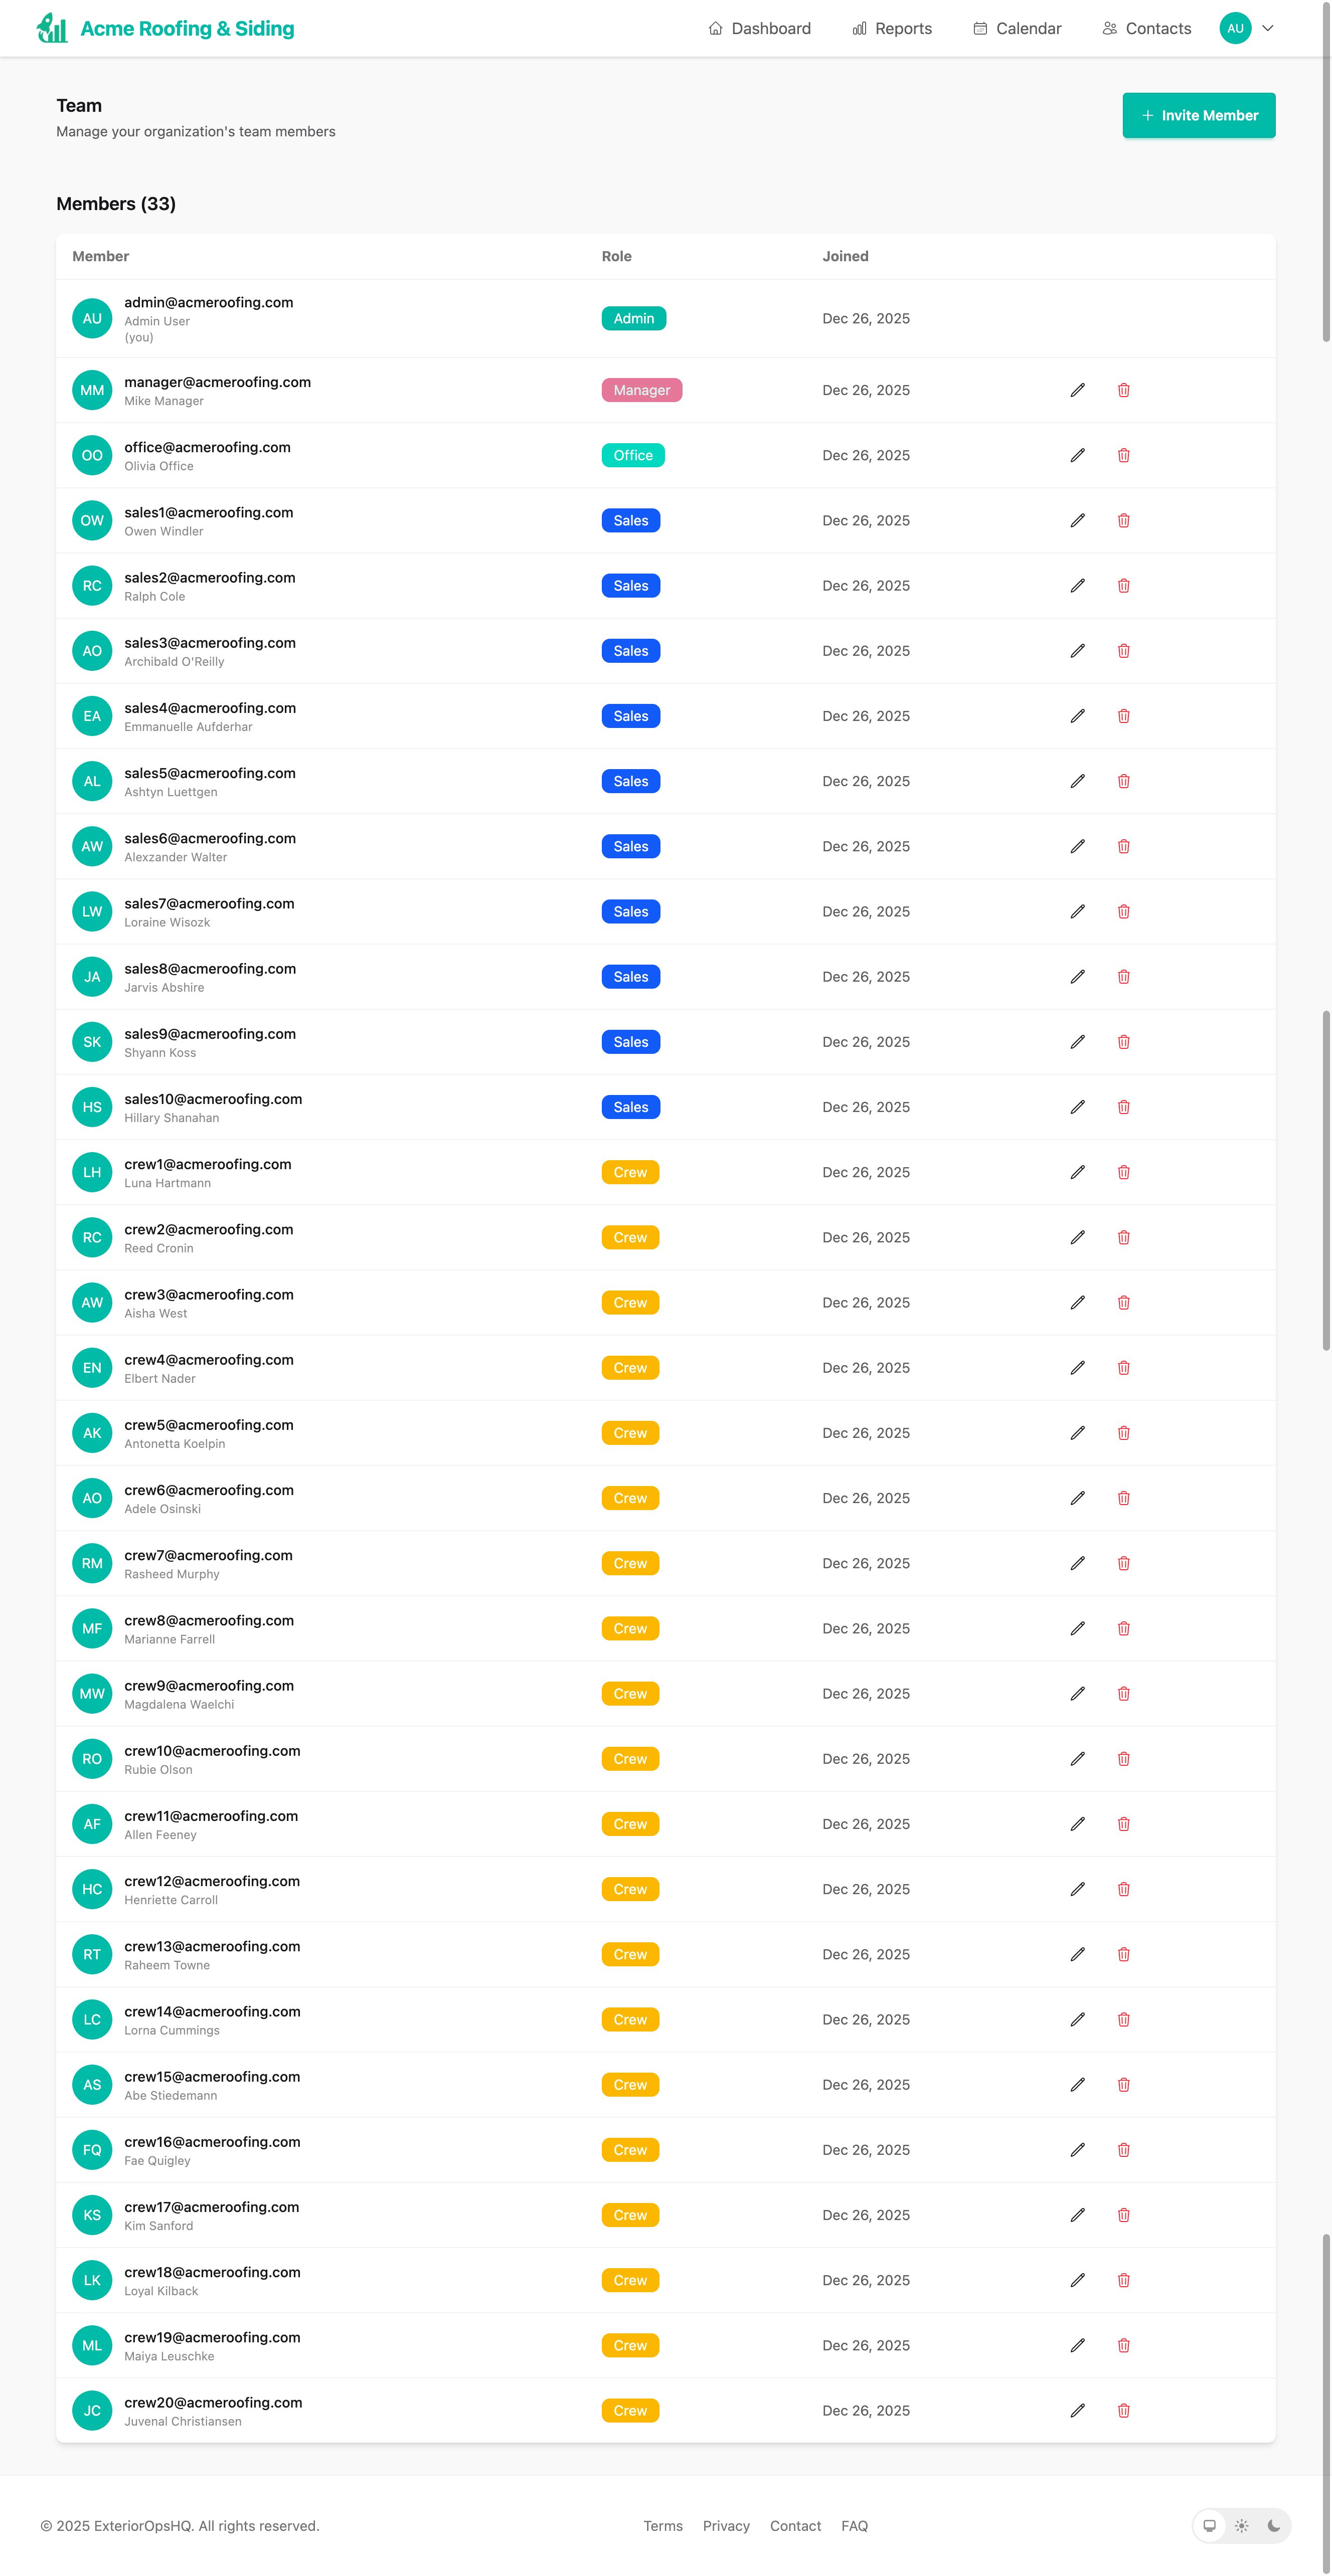1332x2576 pixels.
Task: Delete Juvenal Christiansen crew member
Action: (x=1123, y=2411)
